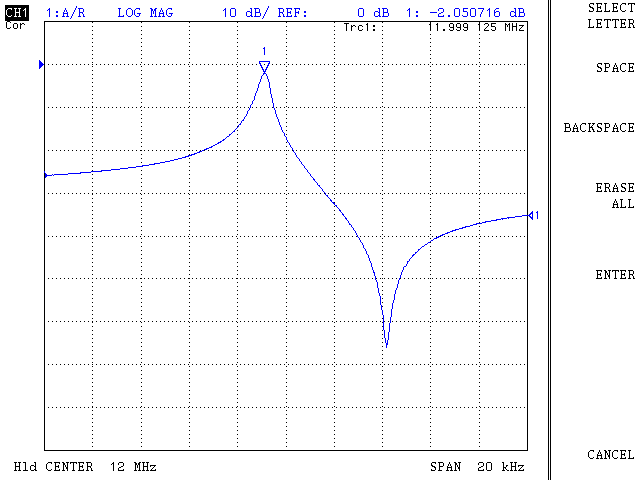Click the anti-resonance notch minimum on trace

pyautogui.click(x=386, y=345)
